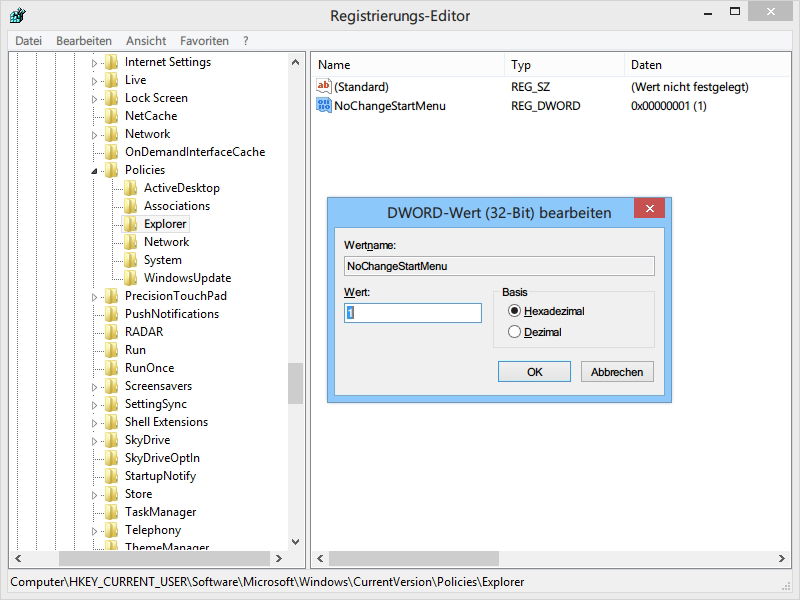The height and width of the screenshot is (600, 800).
Task: Click the (Standard) string value icon
Action: coord(323,86)
